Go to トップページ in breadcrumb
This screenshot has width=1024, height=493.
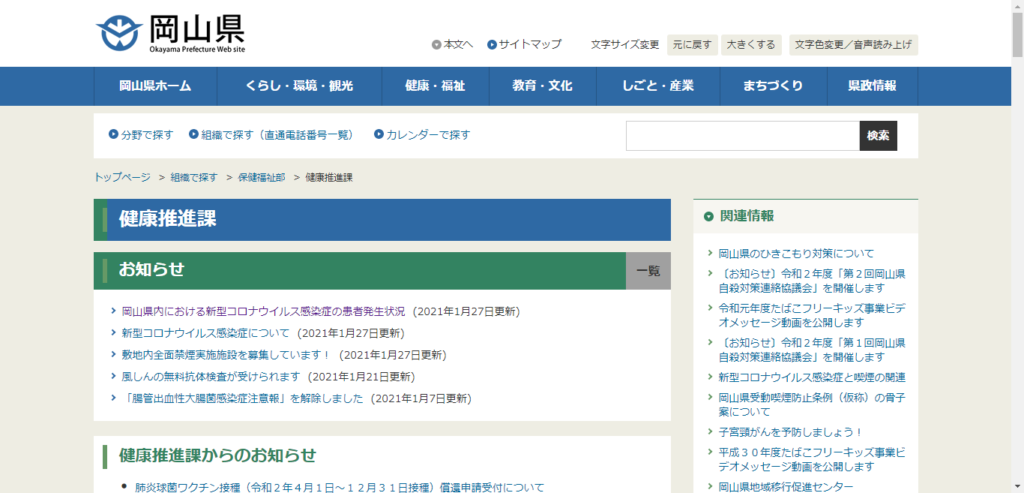(122, 177)
